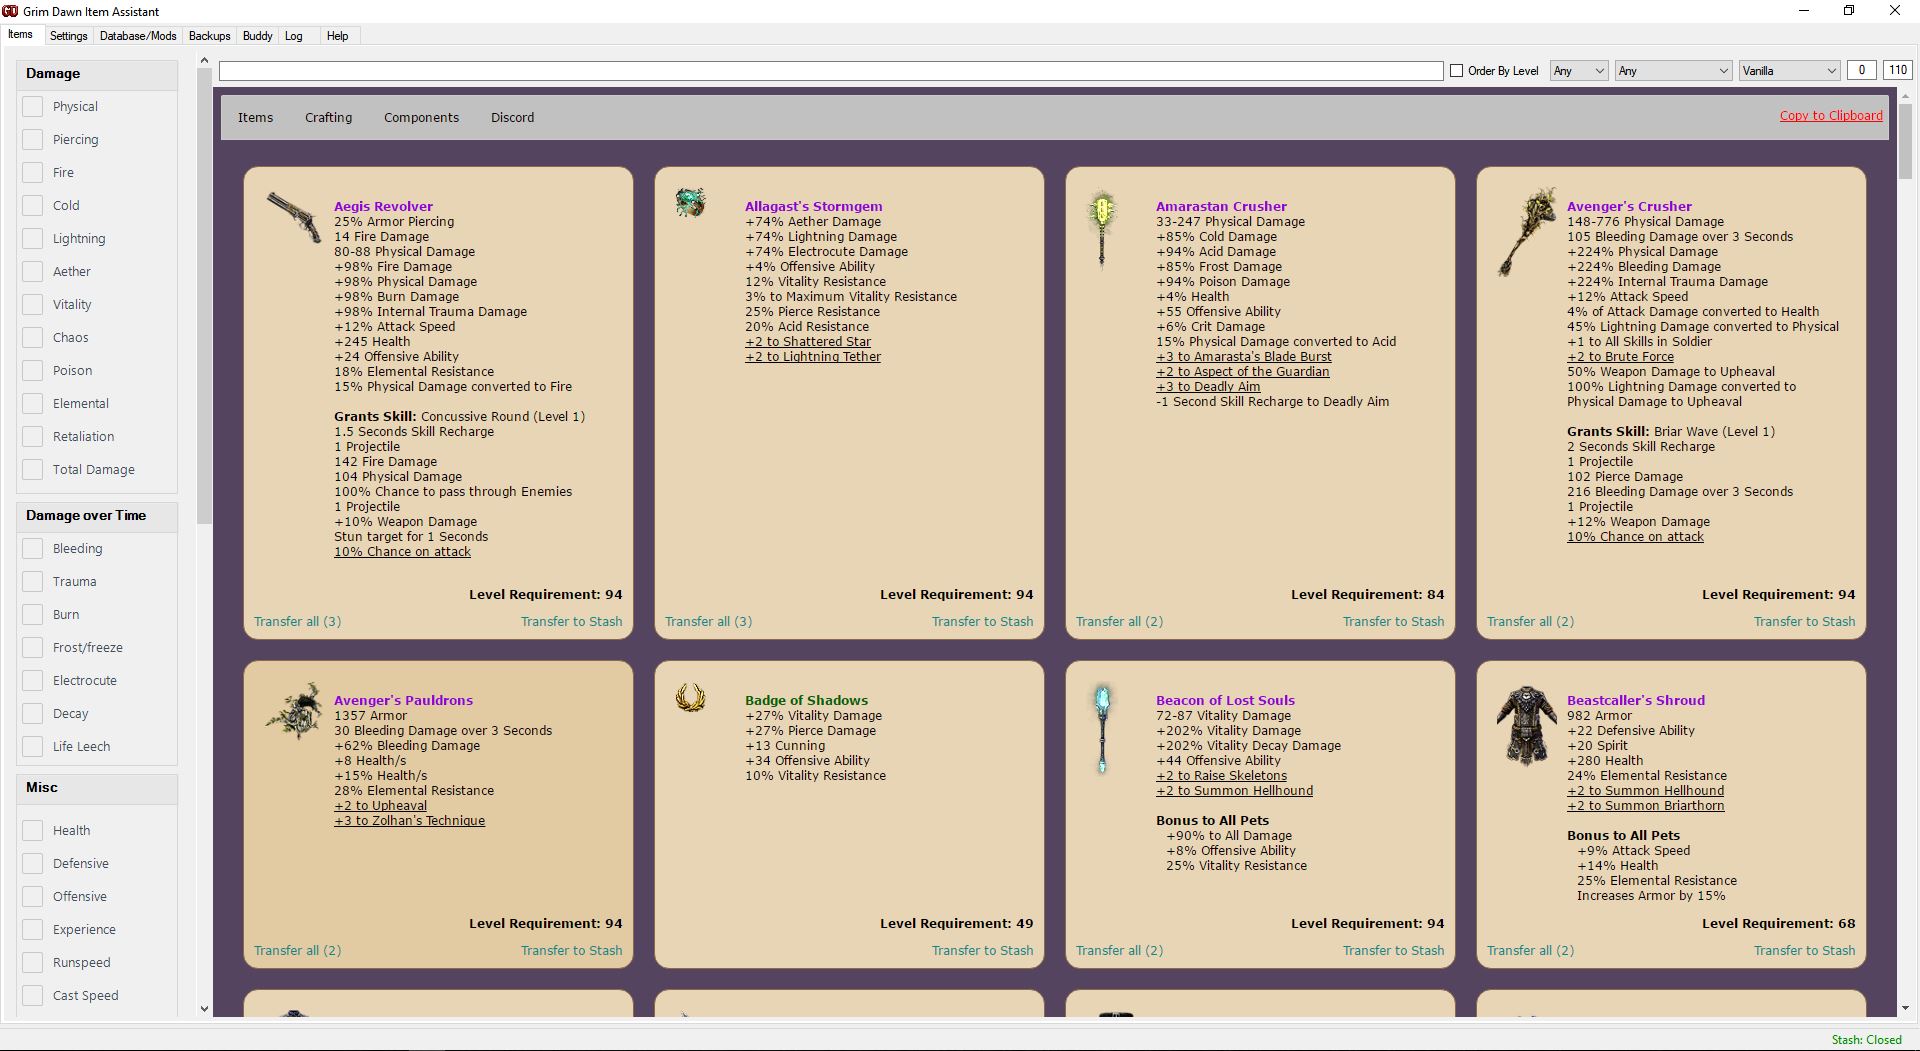The image size is (1920, 1051).
Task: Click +2 to Summon Briarthorn link
Action: pyautogui.click(x=1645, y=805)
